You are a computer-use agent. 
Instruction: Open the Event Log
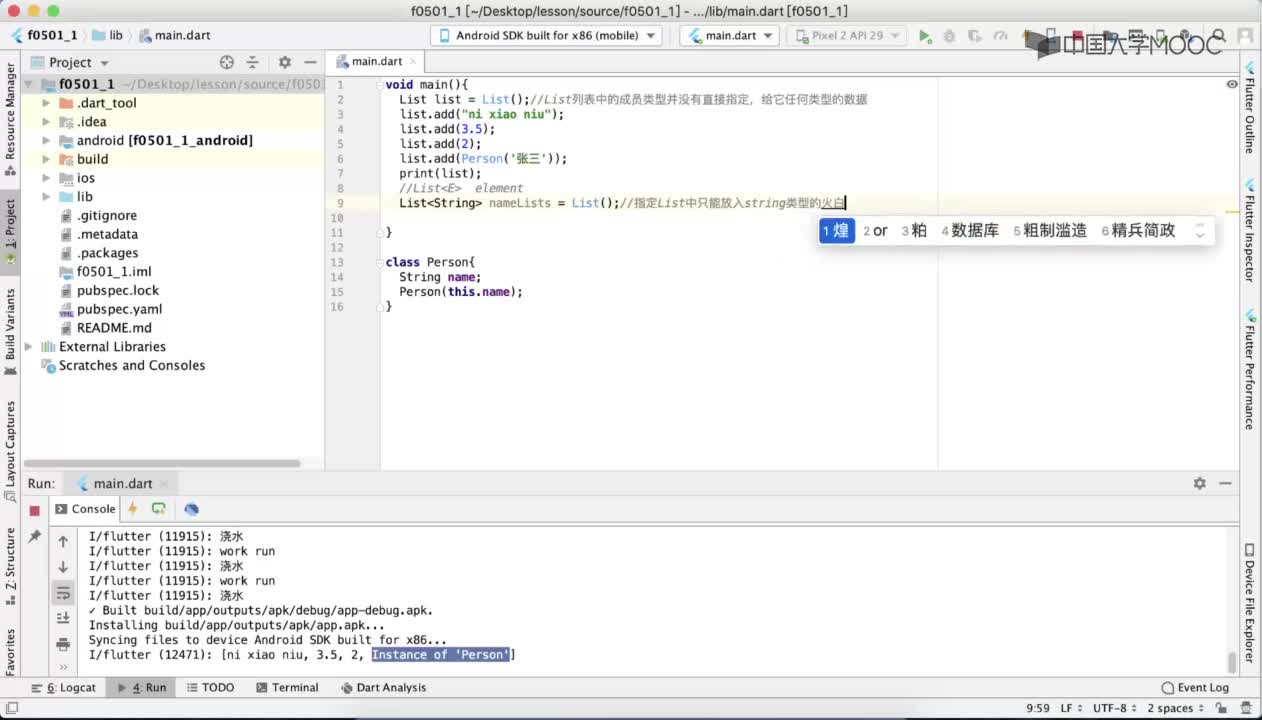tap(1195, 688)
